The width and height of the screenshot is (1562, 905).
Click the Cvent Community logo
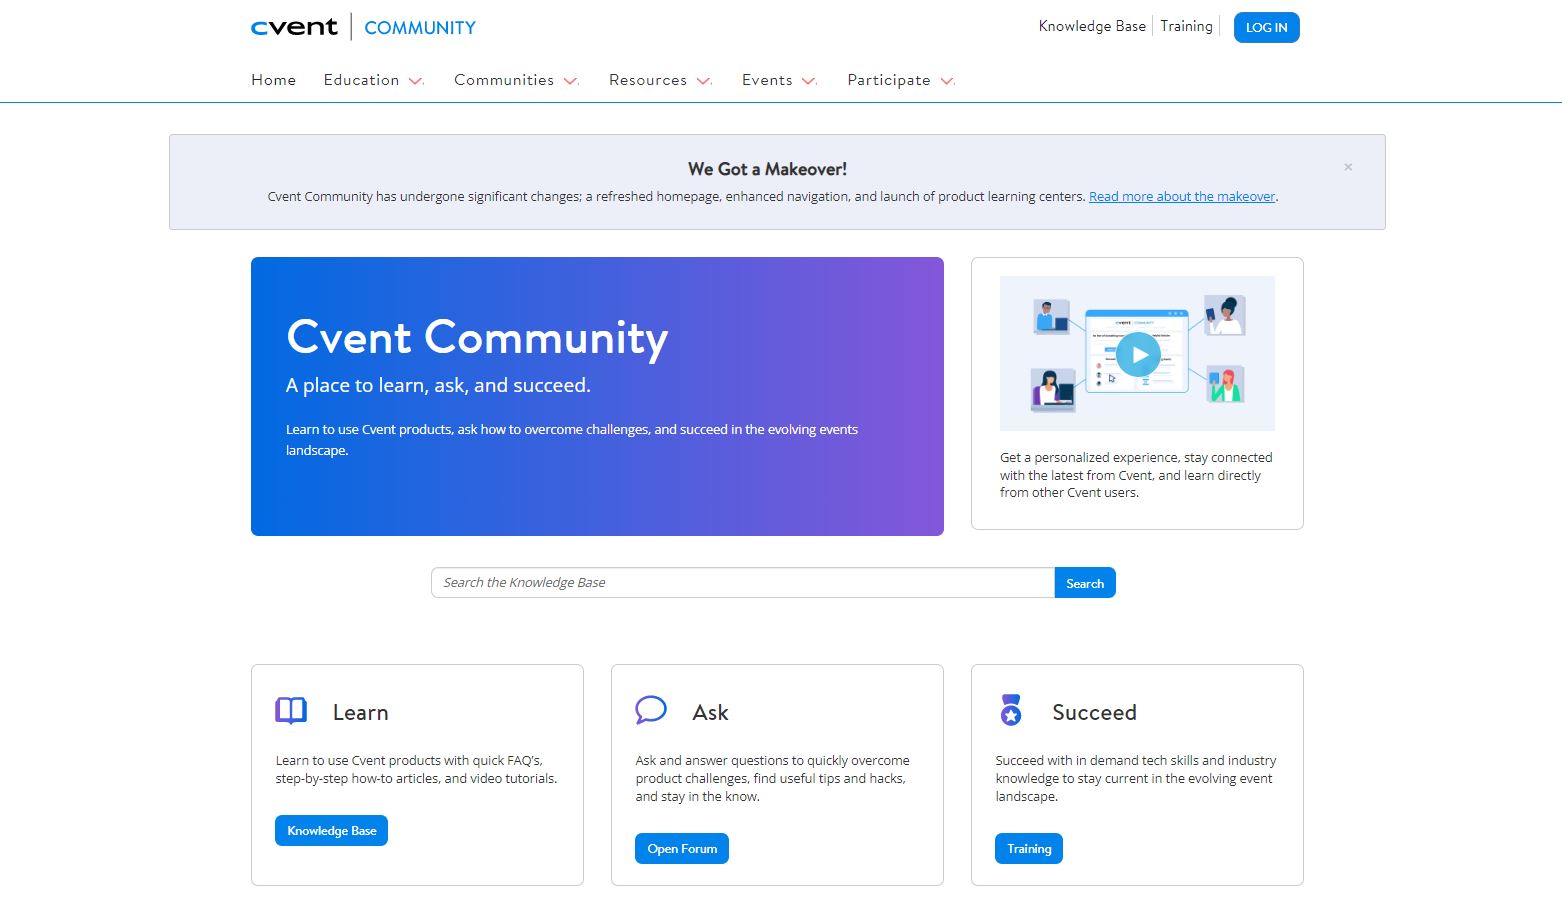coord(363,27)
